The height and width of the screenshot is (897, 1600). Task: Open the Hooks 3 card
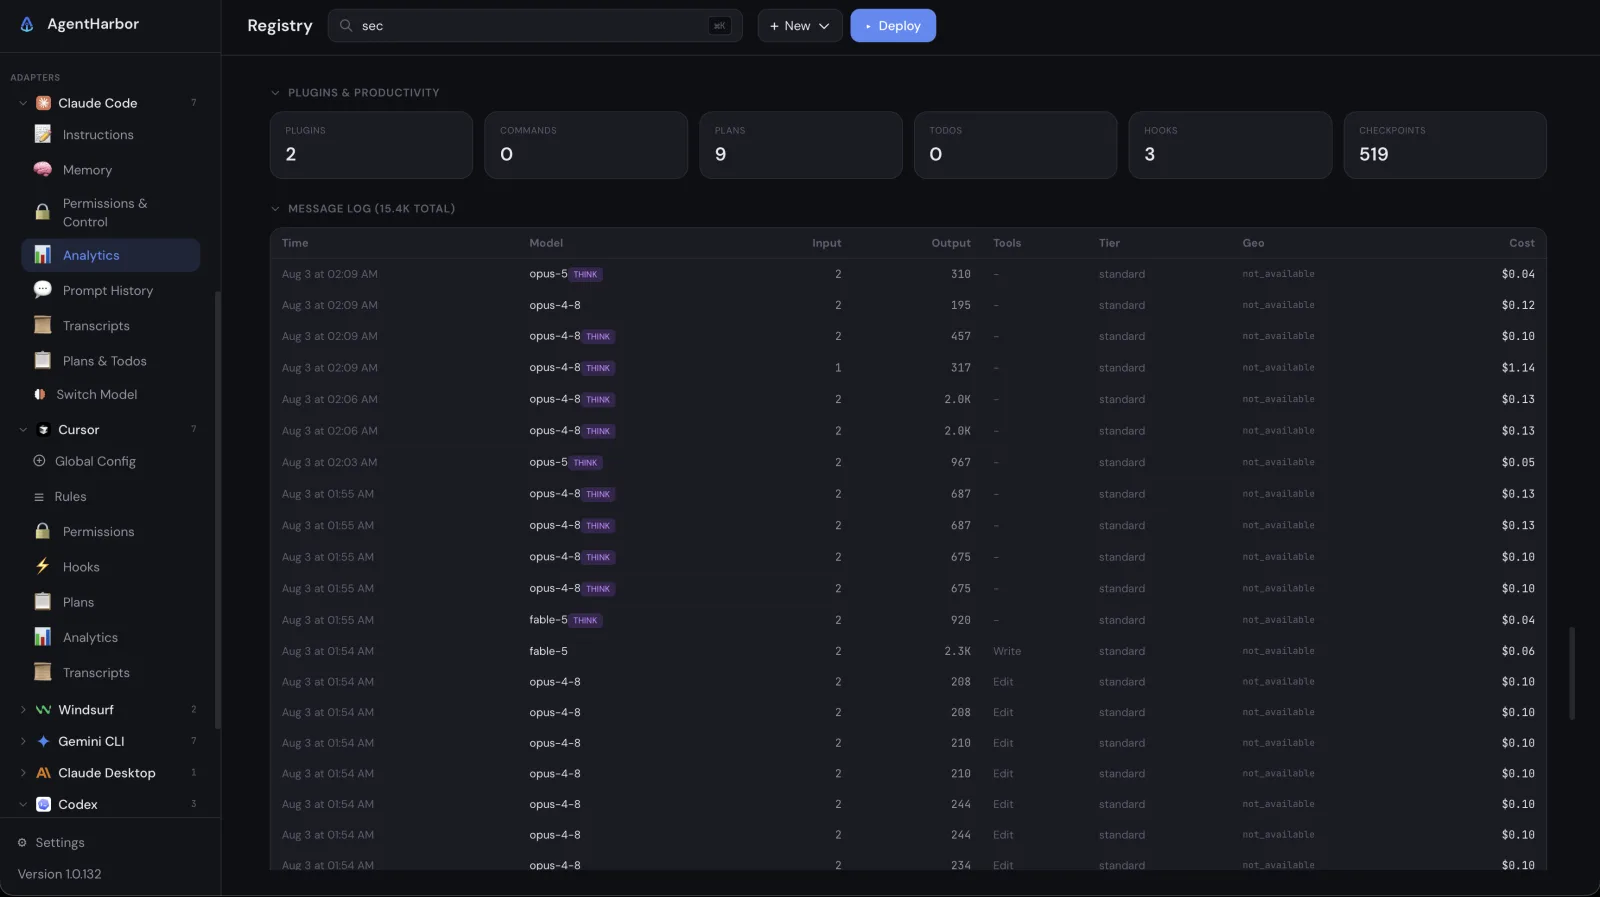1230,145
